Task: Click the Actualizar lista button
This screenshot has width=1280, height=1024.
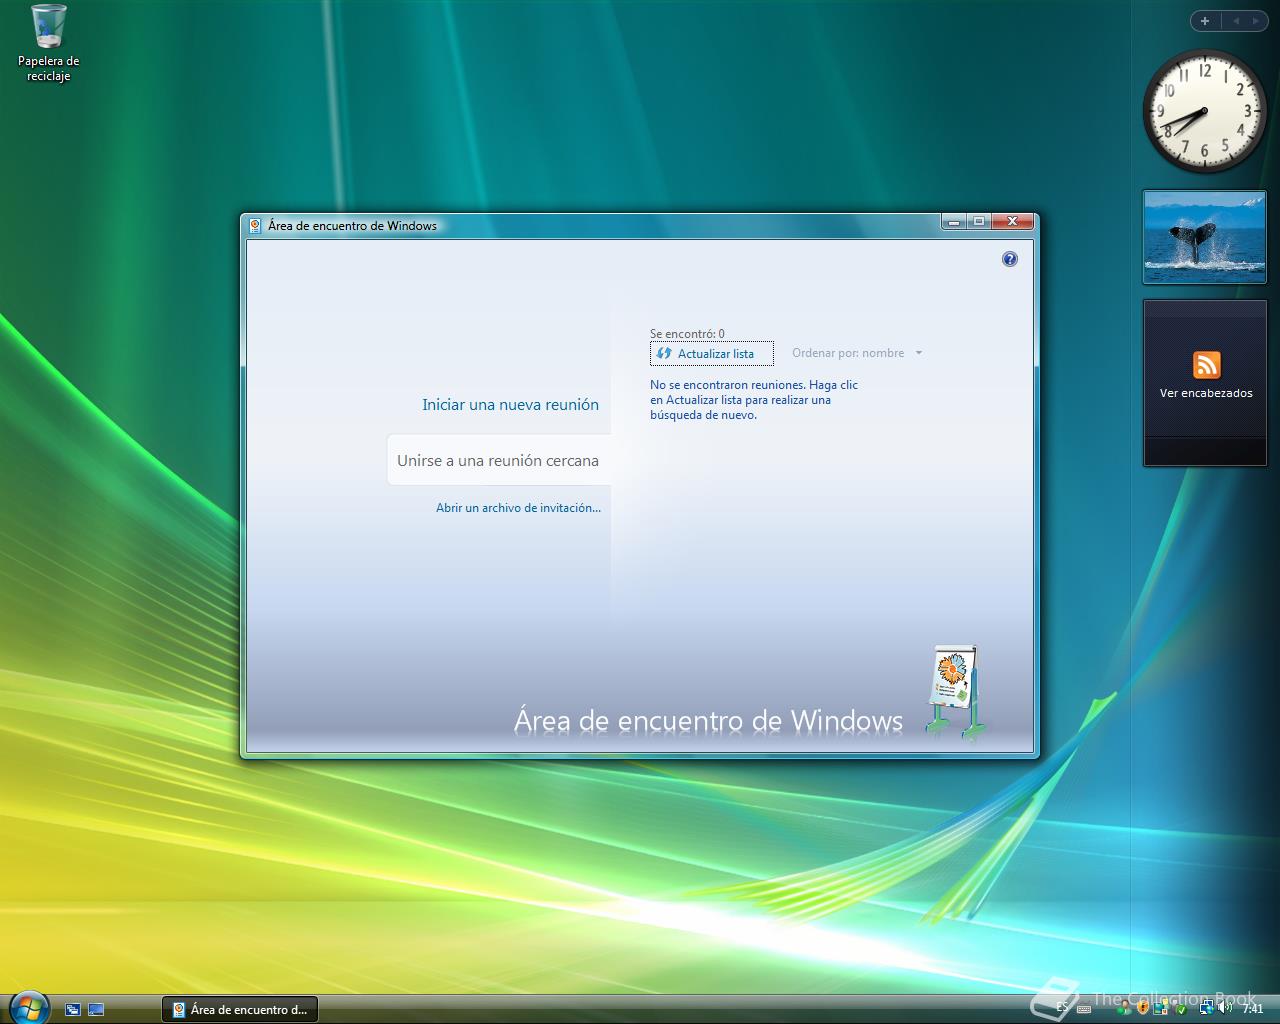Action: click(x=711, y=354)
